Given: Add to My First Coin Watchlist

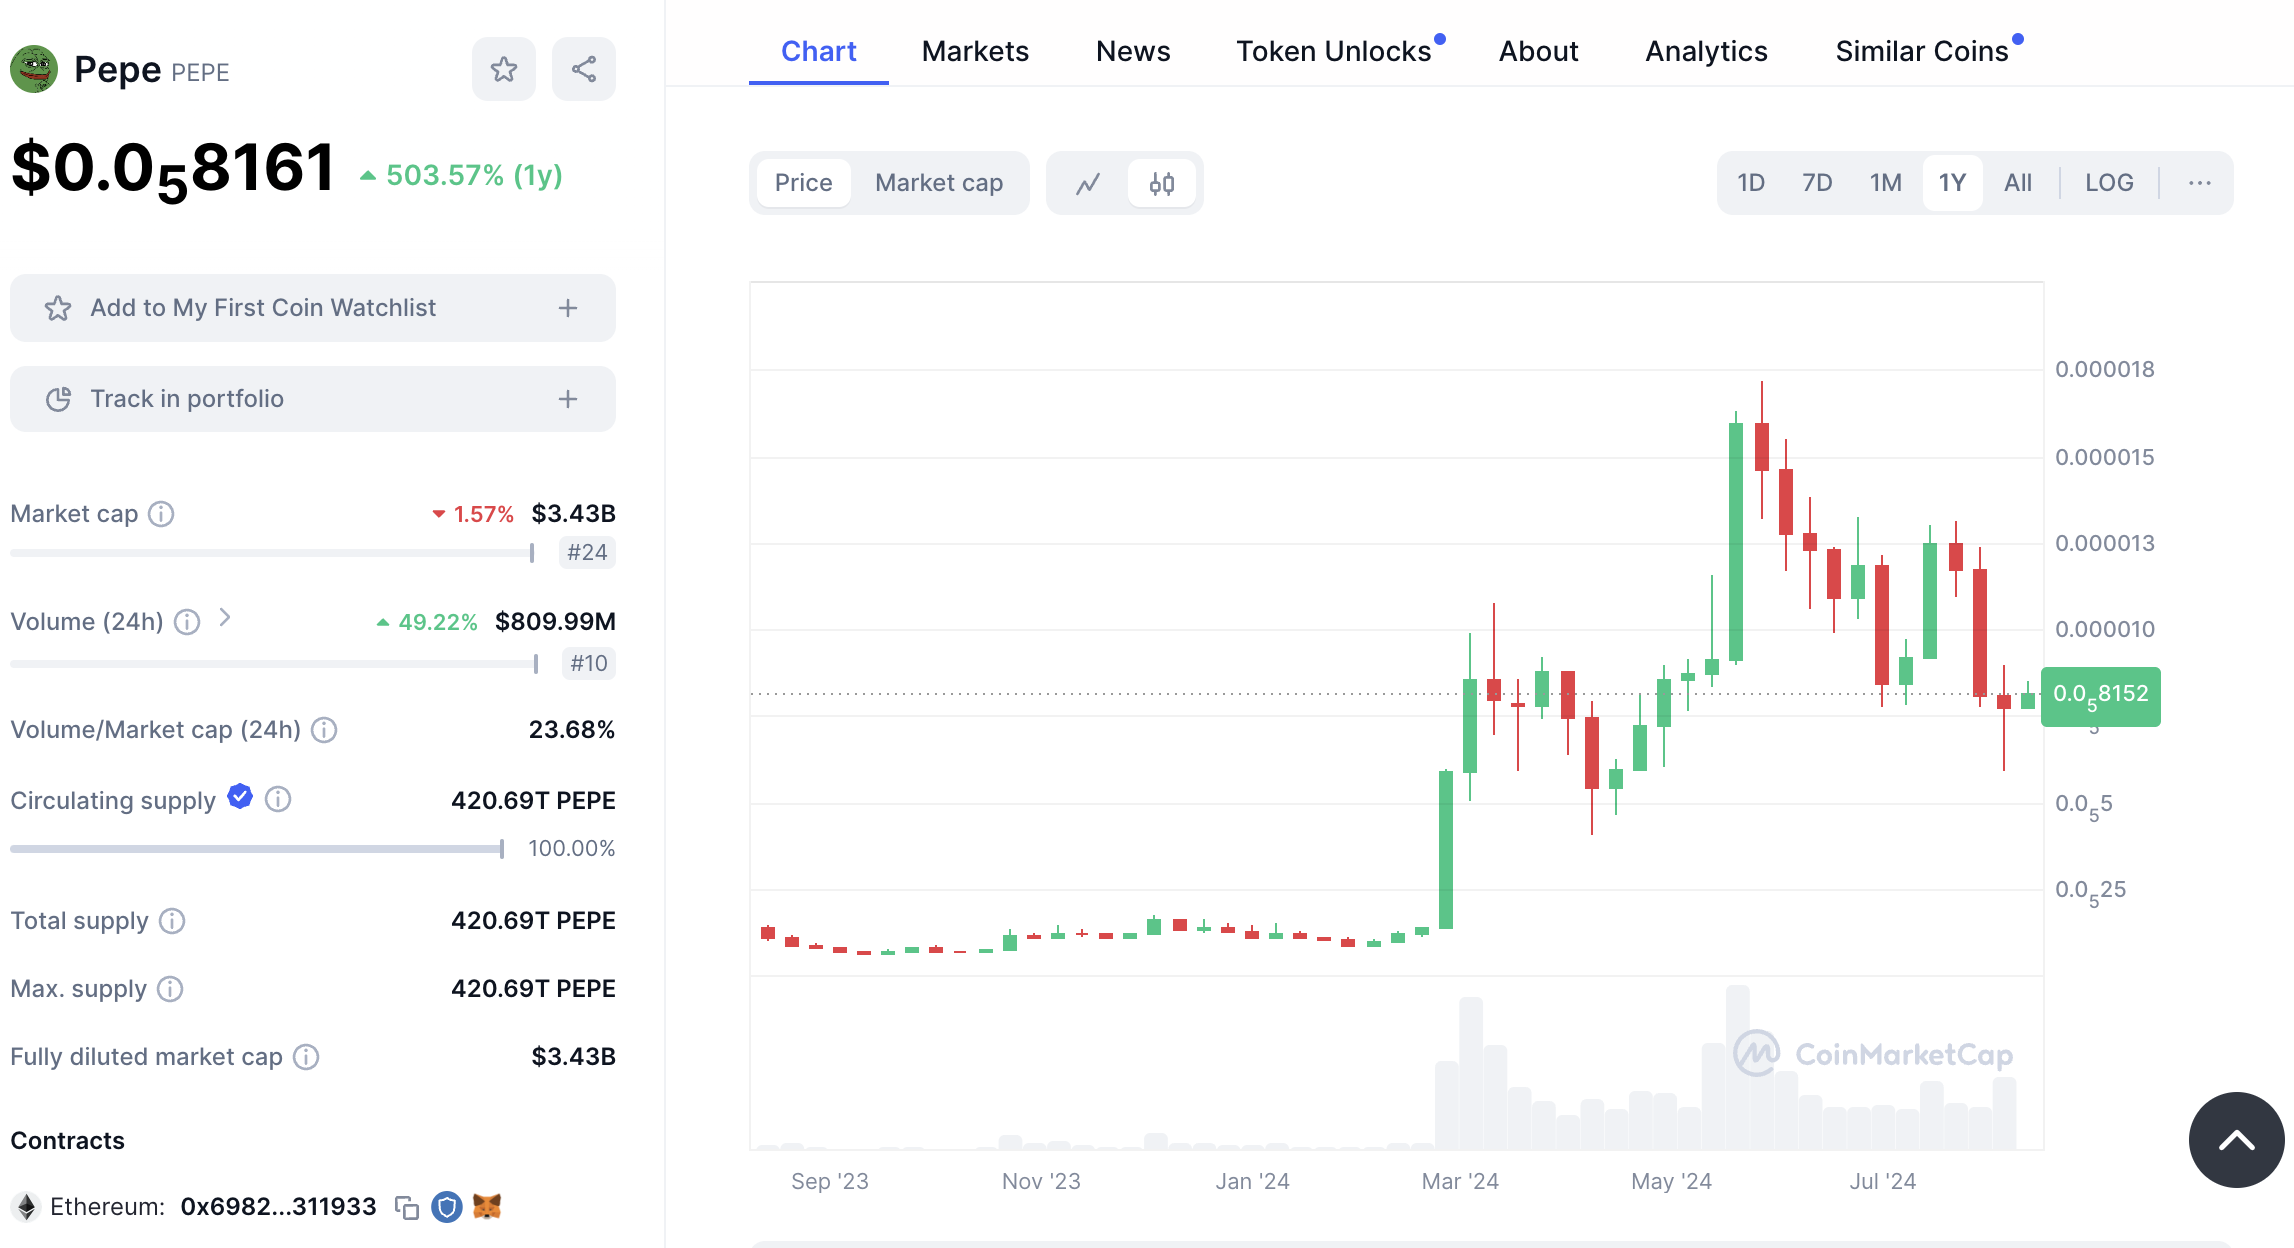Looking at the screenshot, I should [x=313, y=308].
